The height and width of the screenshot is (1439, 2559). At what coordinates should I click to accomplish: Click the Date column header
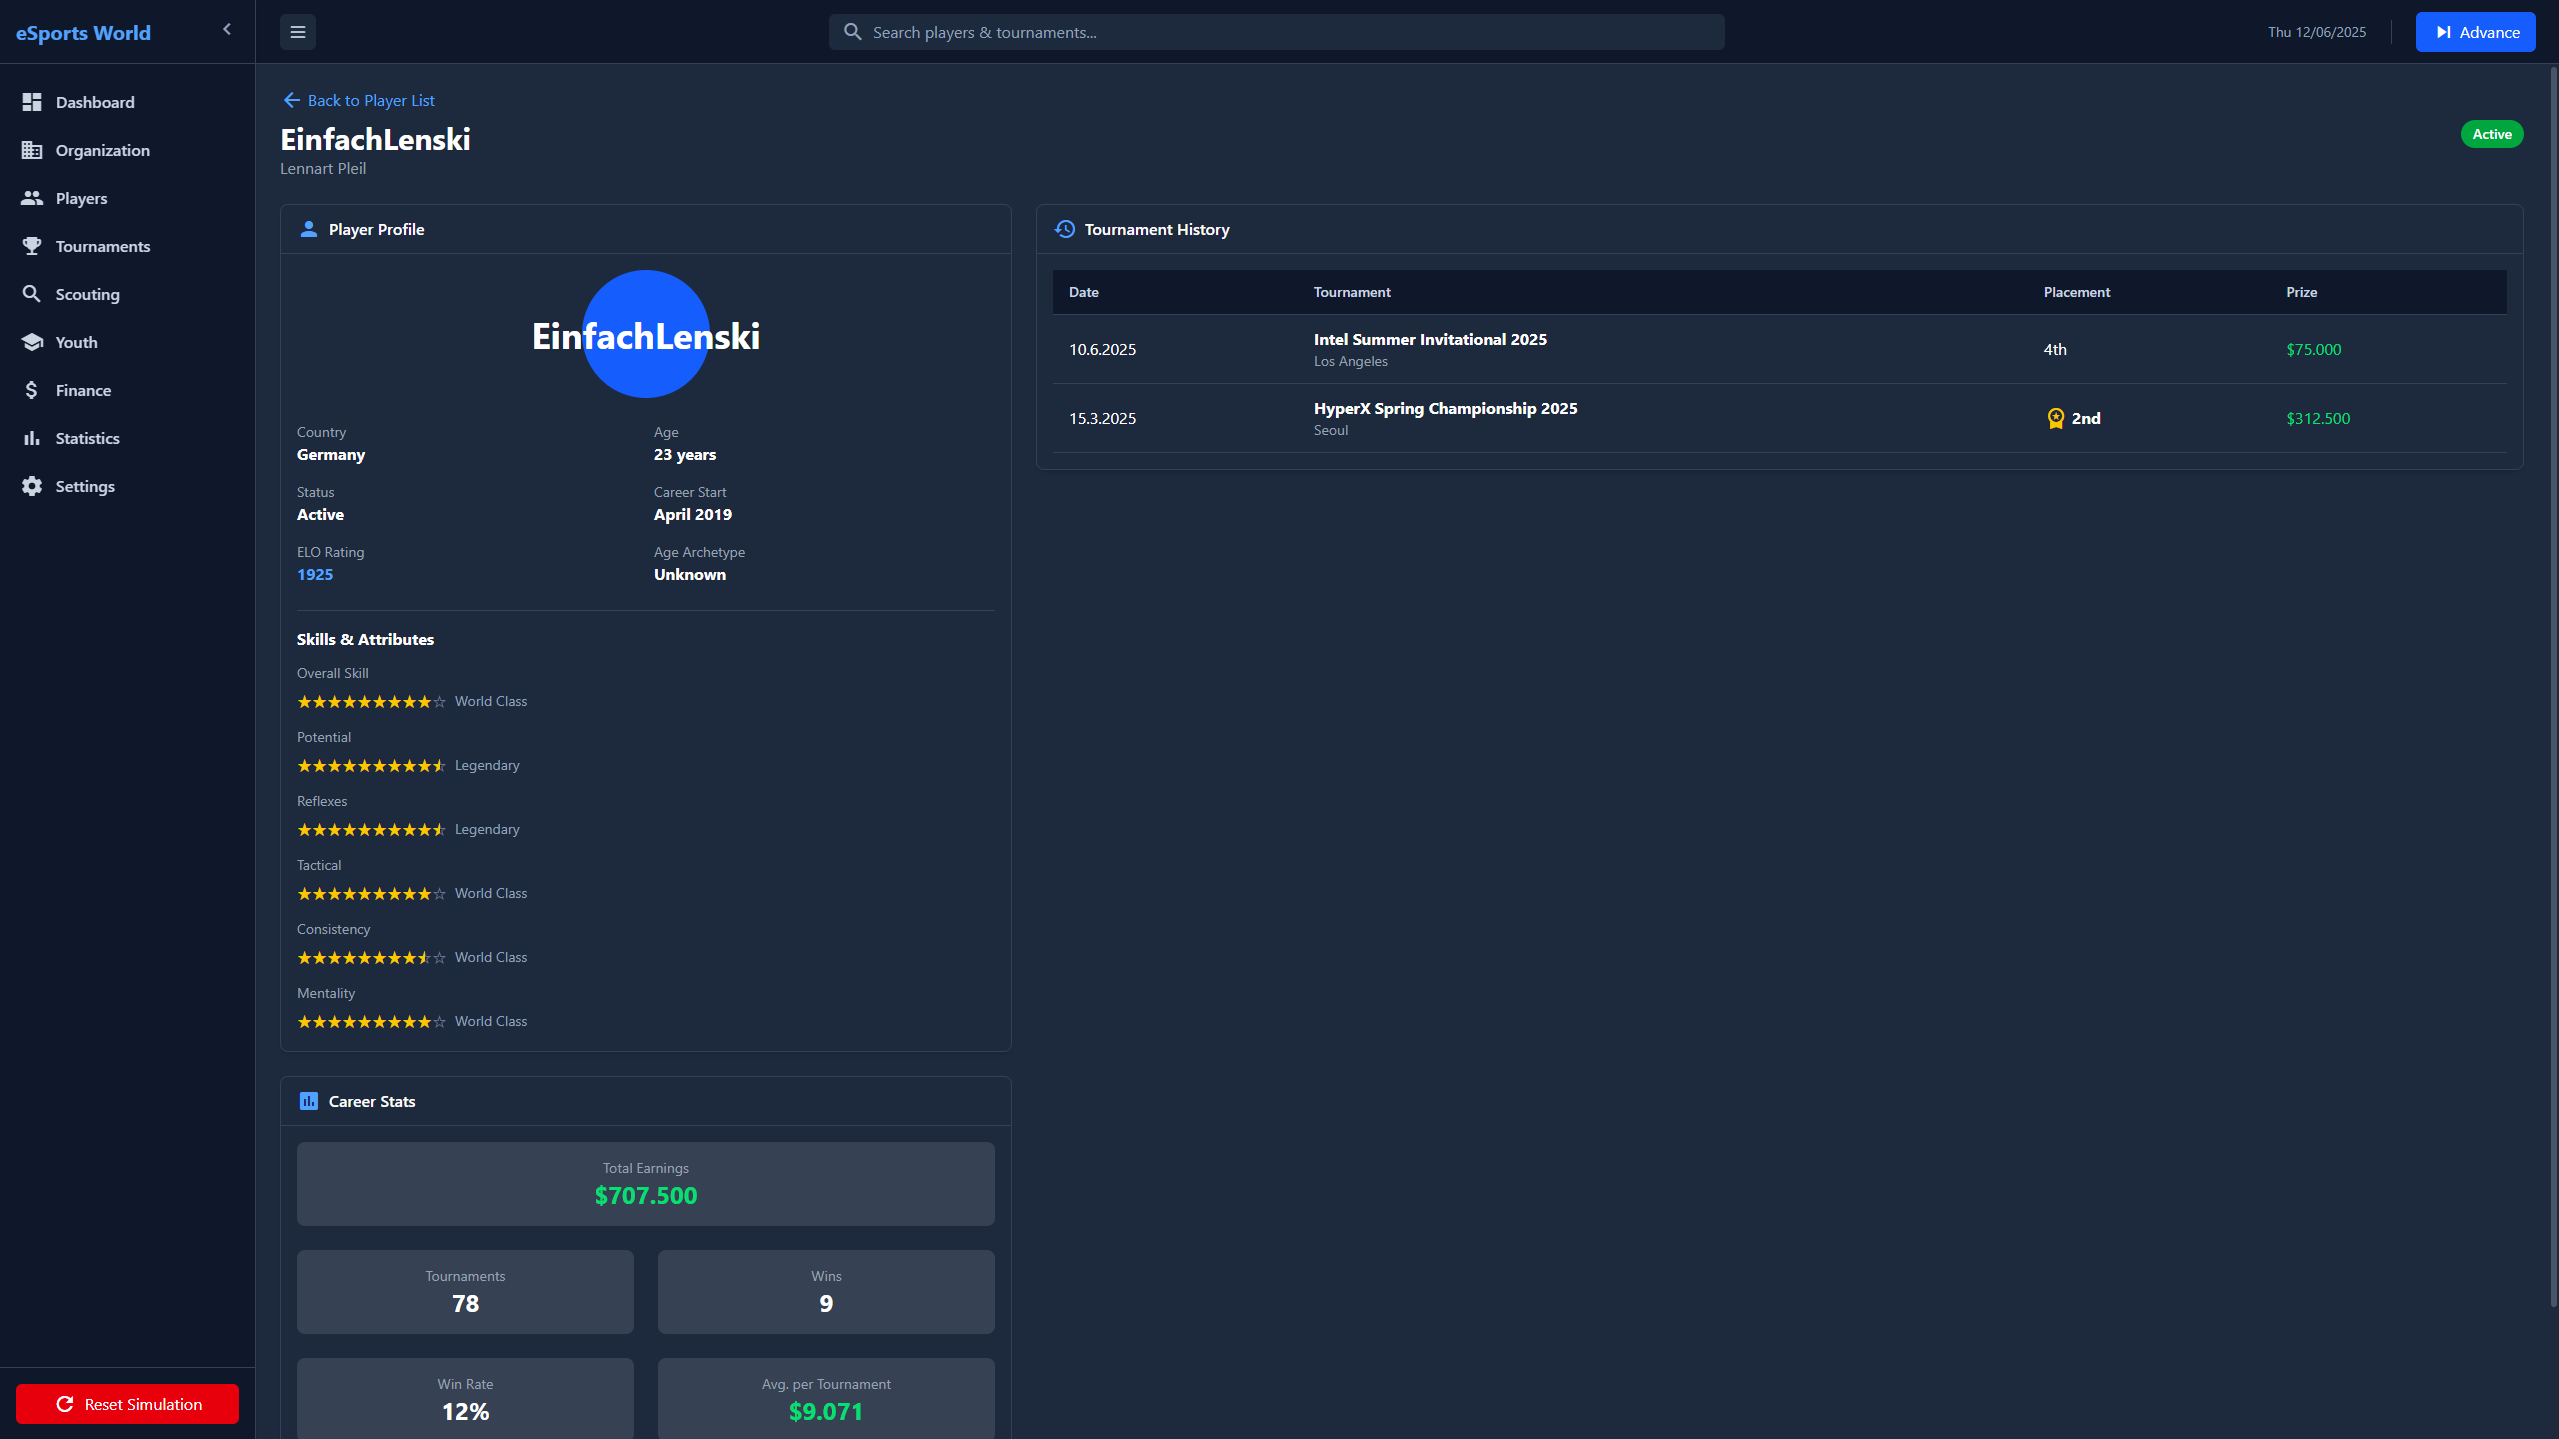[x=1084, y=292]
